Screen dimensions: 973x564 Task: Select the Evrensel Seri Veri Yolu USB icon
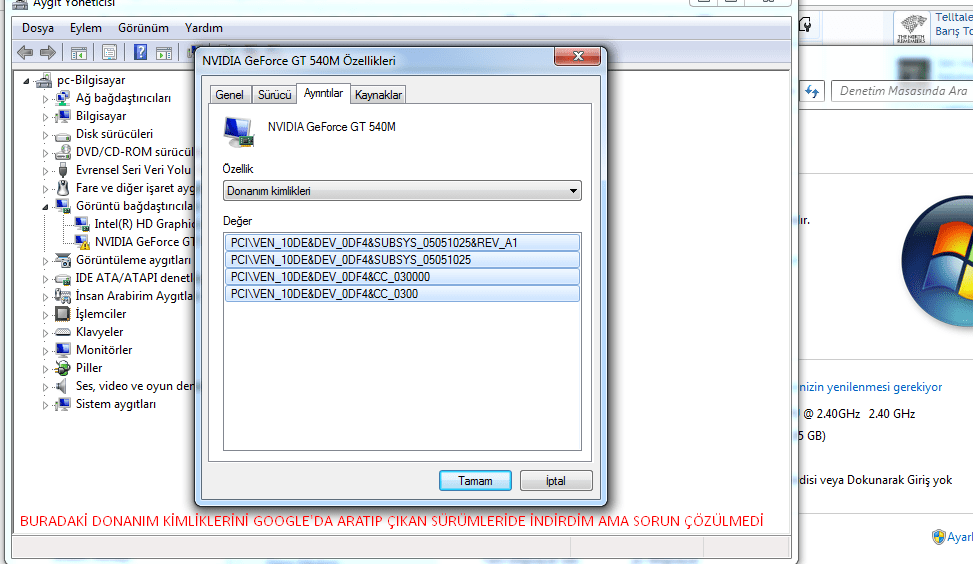[x=62, y=170]
